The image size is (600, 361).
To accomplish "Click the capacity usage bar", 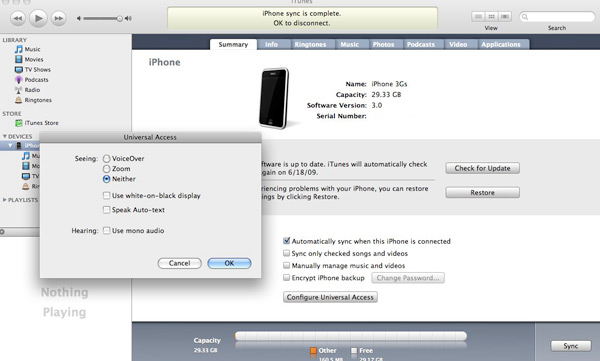I will 351,336.
